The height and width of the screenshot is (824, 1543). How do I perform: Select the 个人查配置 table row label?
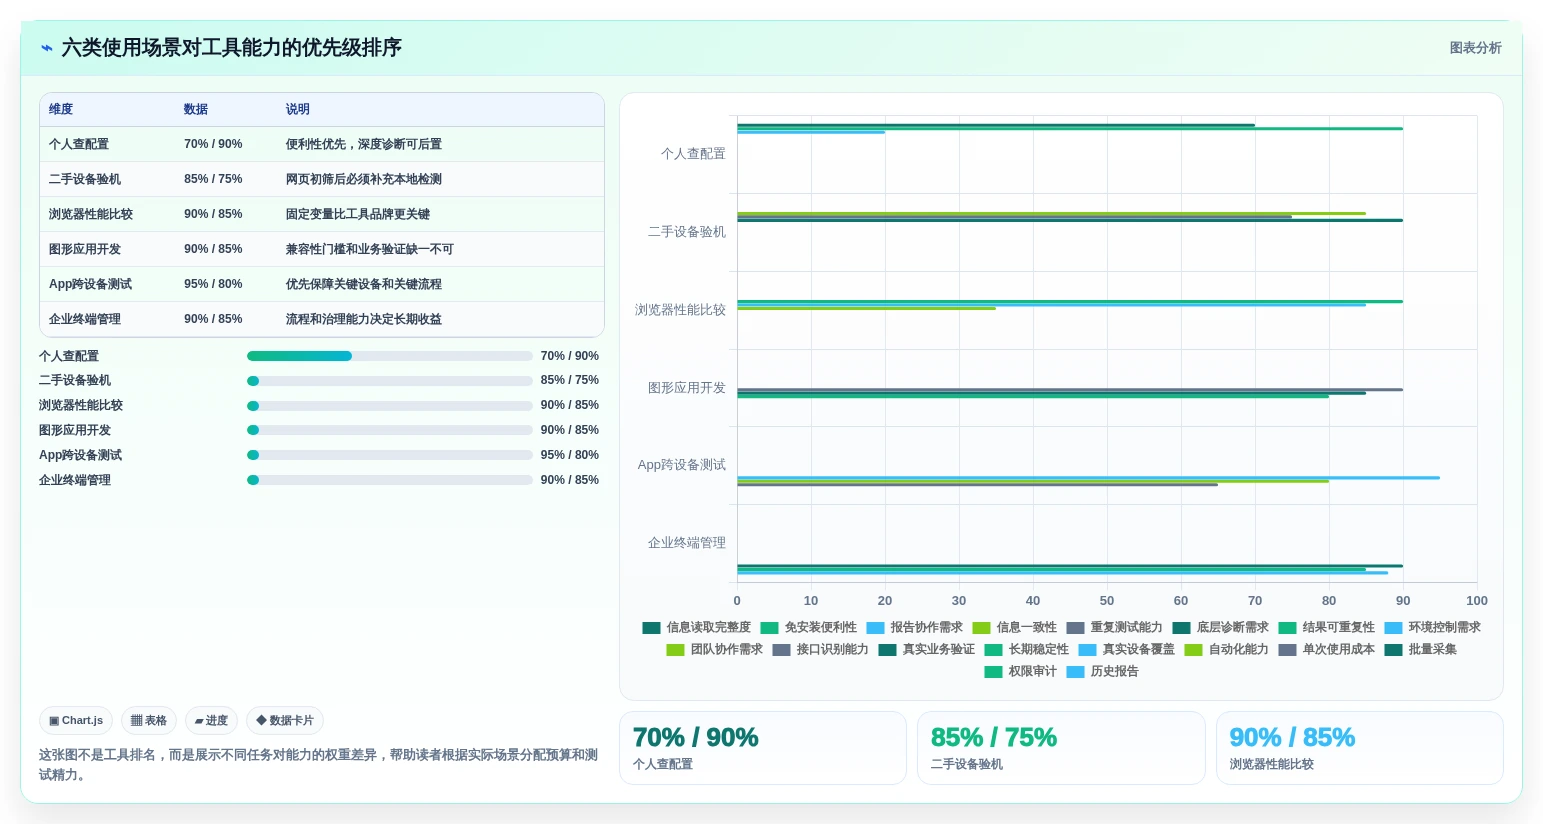tap(79, 144)
